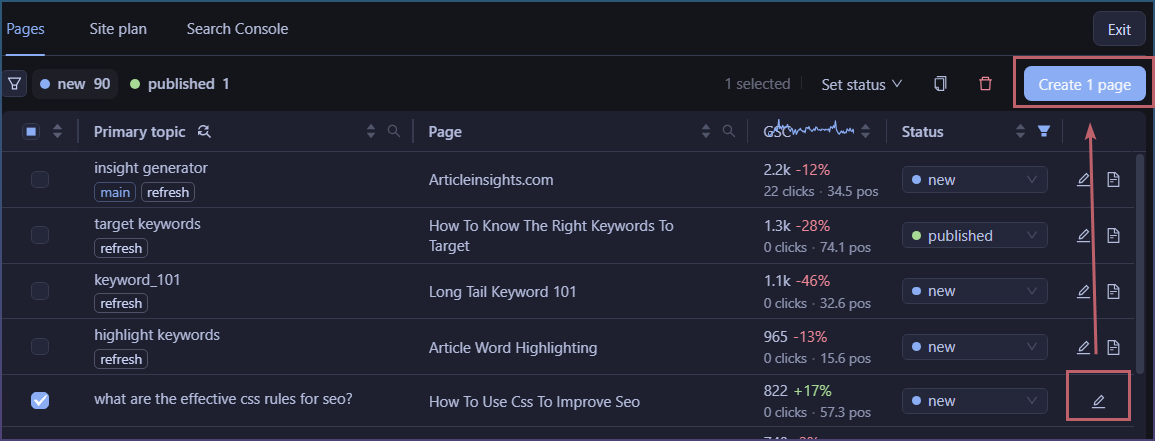
Task: Click the Create 1 page button
Action: tap(1084, 84)
